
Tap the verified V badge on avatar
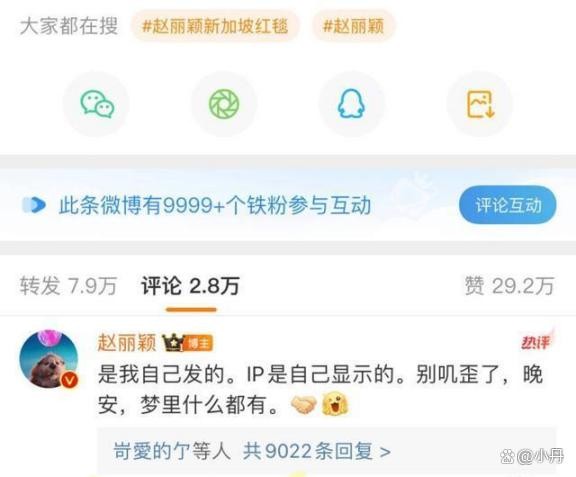[x=69, y=381]
